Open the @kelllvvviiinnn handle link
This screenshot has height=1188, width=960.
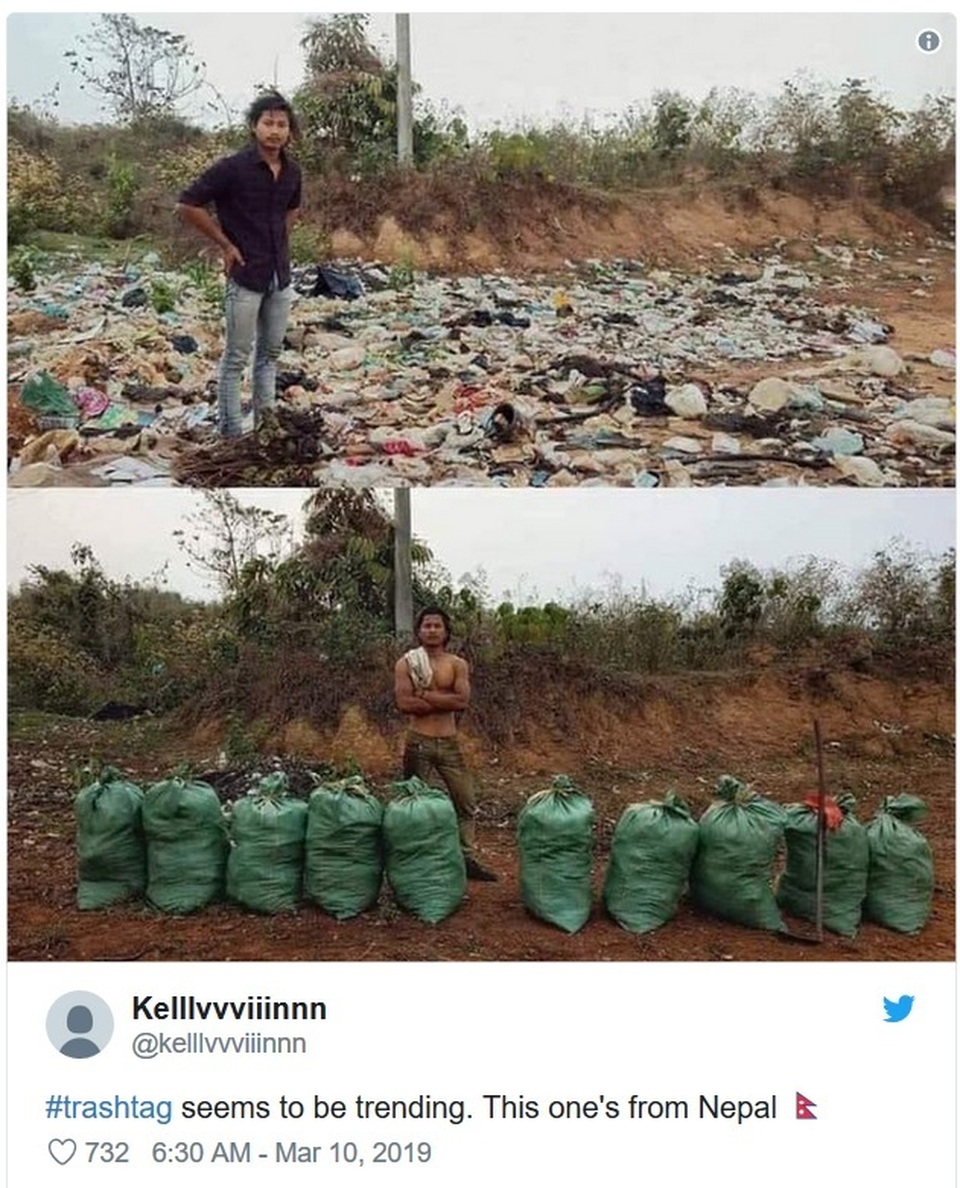point(219,1044)
